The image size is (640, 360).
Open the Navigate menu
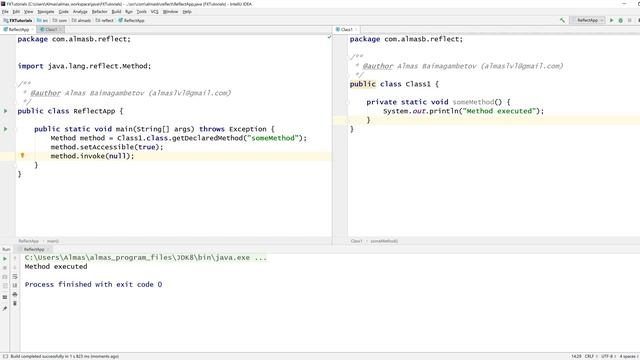pyautogui.click(x=46, y=12)
